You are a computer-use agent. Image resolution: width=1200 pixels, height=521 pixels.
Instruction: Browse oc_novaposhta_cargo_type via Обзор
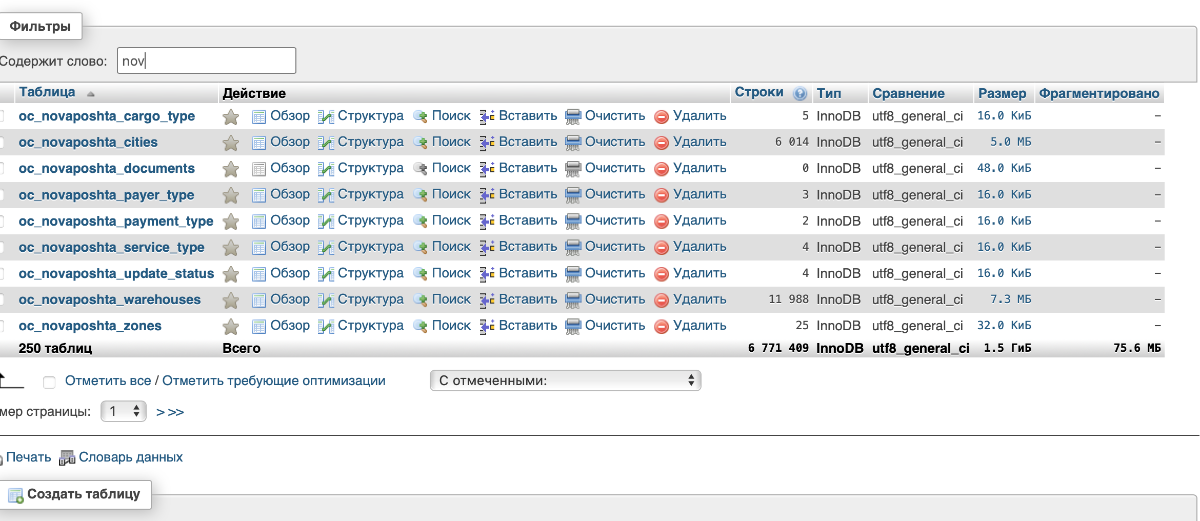[281, 116]
